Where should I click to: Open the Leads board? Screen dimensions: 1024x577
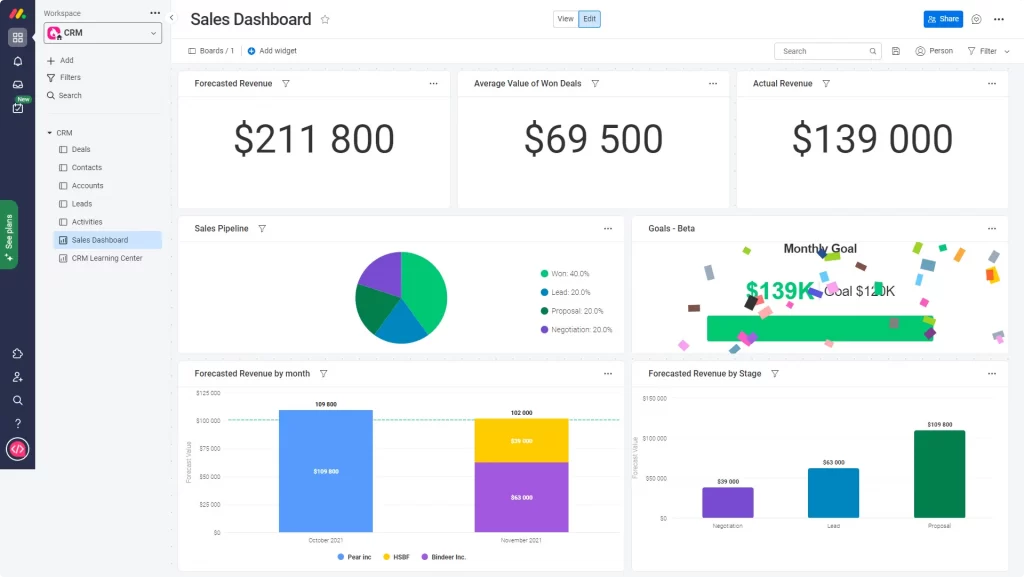click(82, 204)
